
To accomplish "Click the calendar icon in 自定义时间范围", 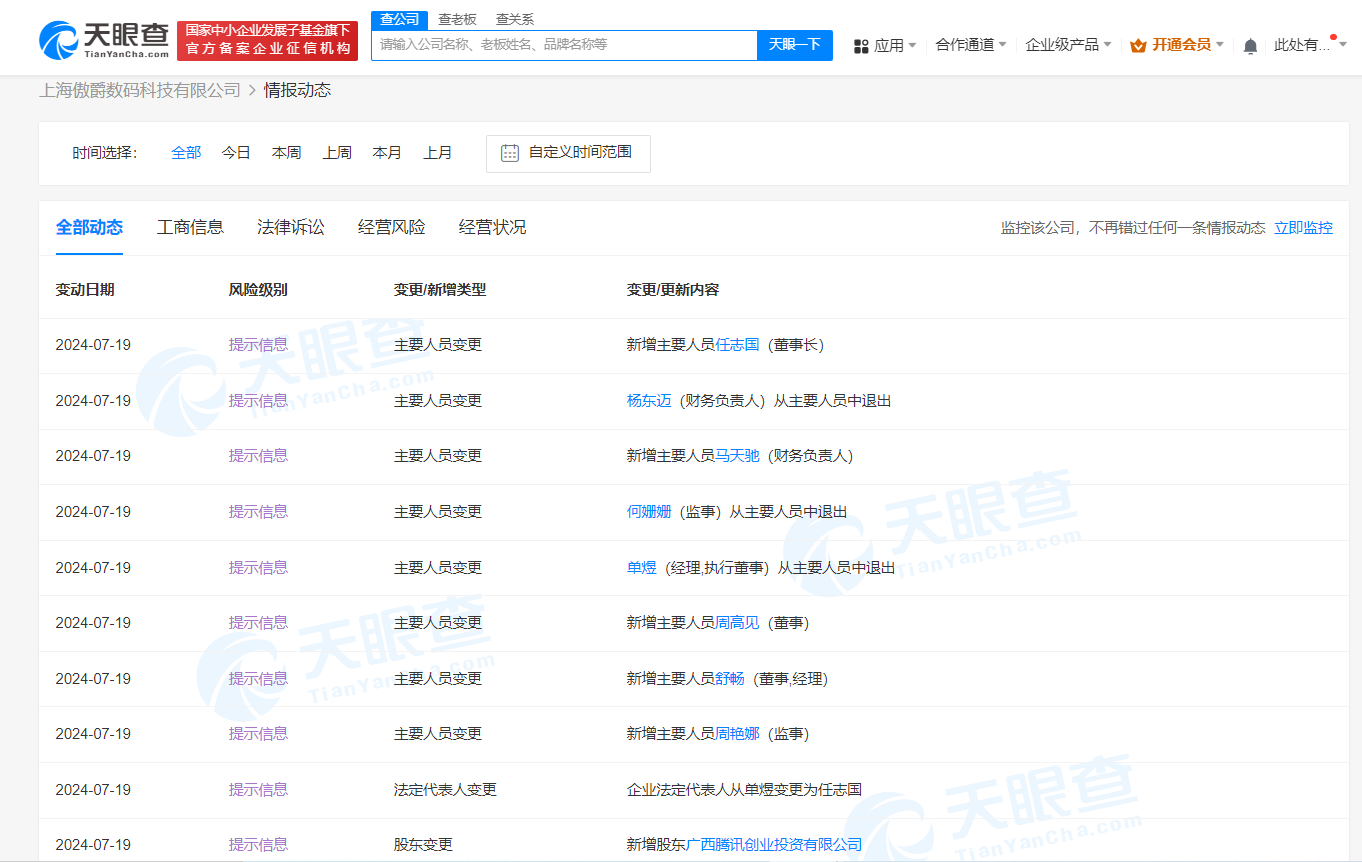I will pyautogui.click(x=510, y=153).
